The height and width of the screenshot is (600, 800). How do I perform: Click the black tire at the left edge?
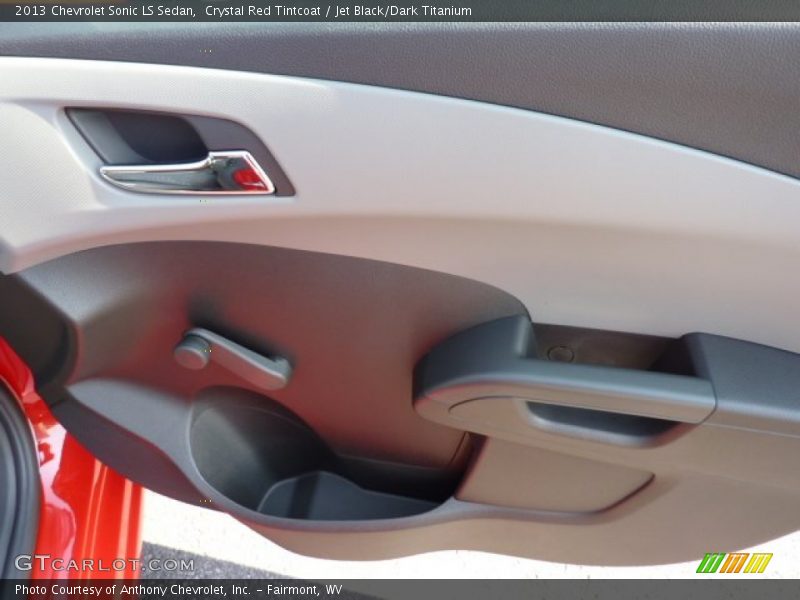coord(15,480)
